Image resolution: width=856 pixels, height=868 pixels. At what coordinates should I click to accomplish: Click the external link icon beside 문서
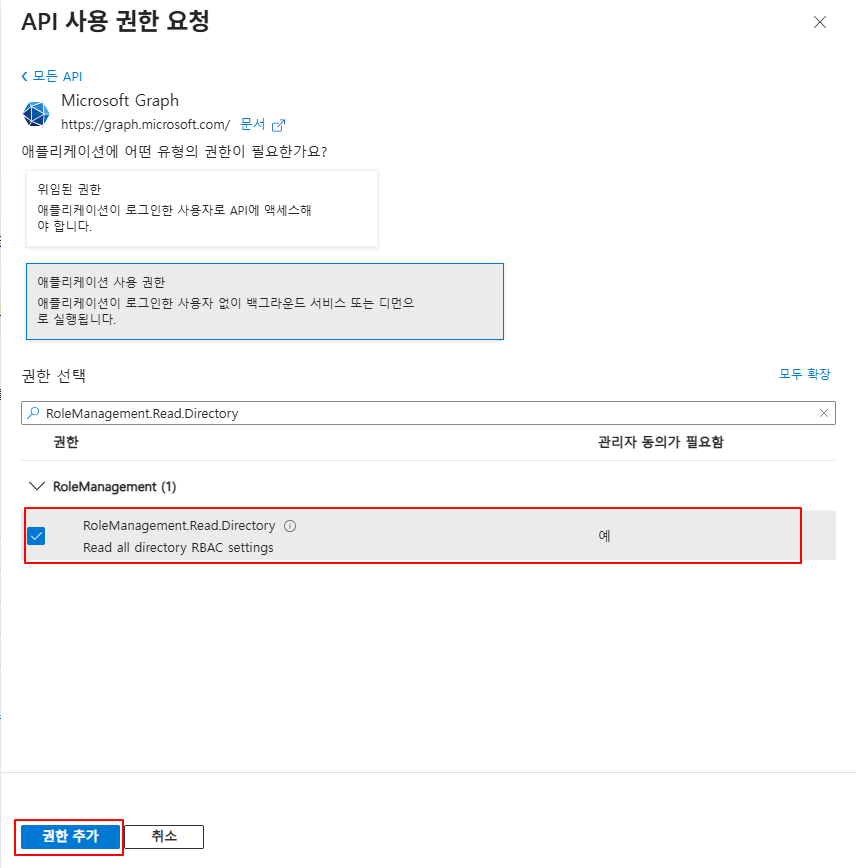point(279,126)
